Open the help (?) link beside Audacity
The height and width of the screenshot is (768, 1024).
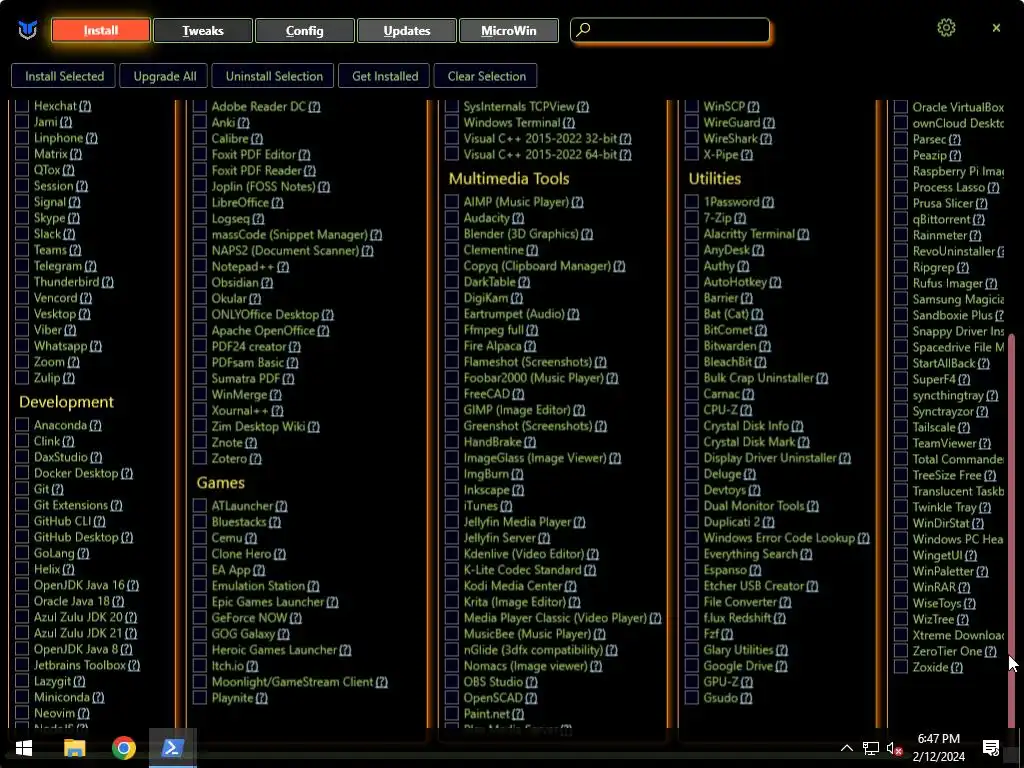coord(518,218)
